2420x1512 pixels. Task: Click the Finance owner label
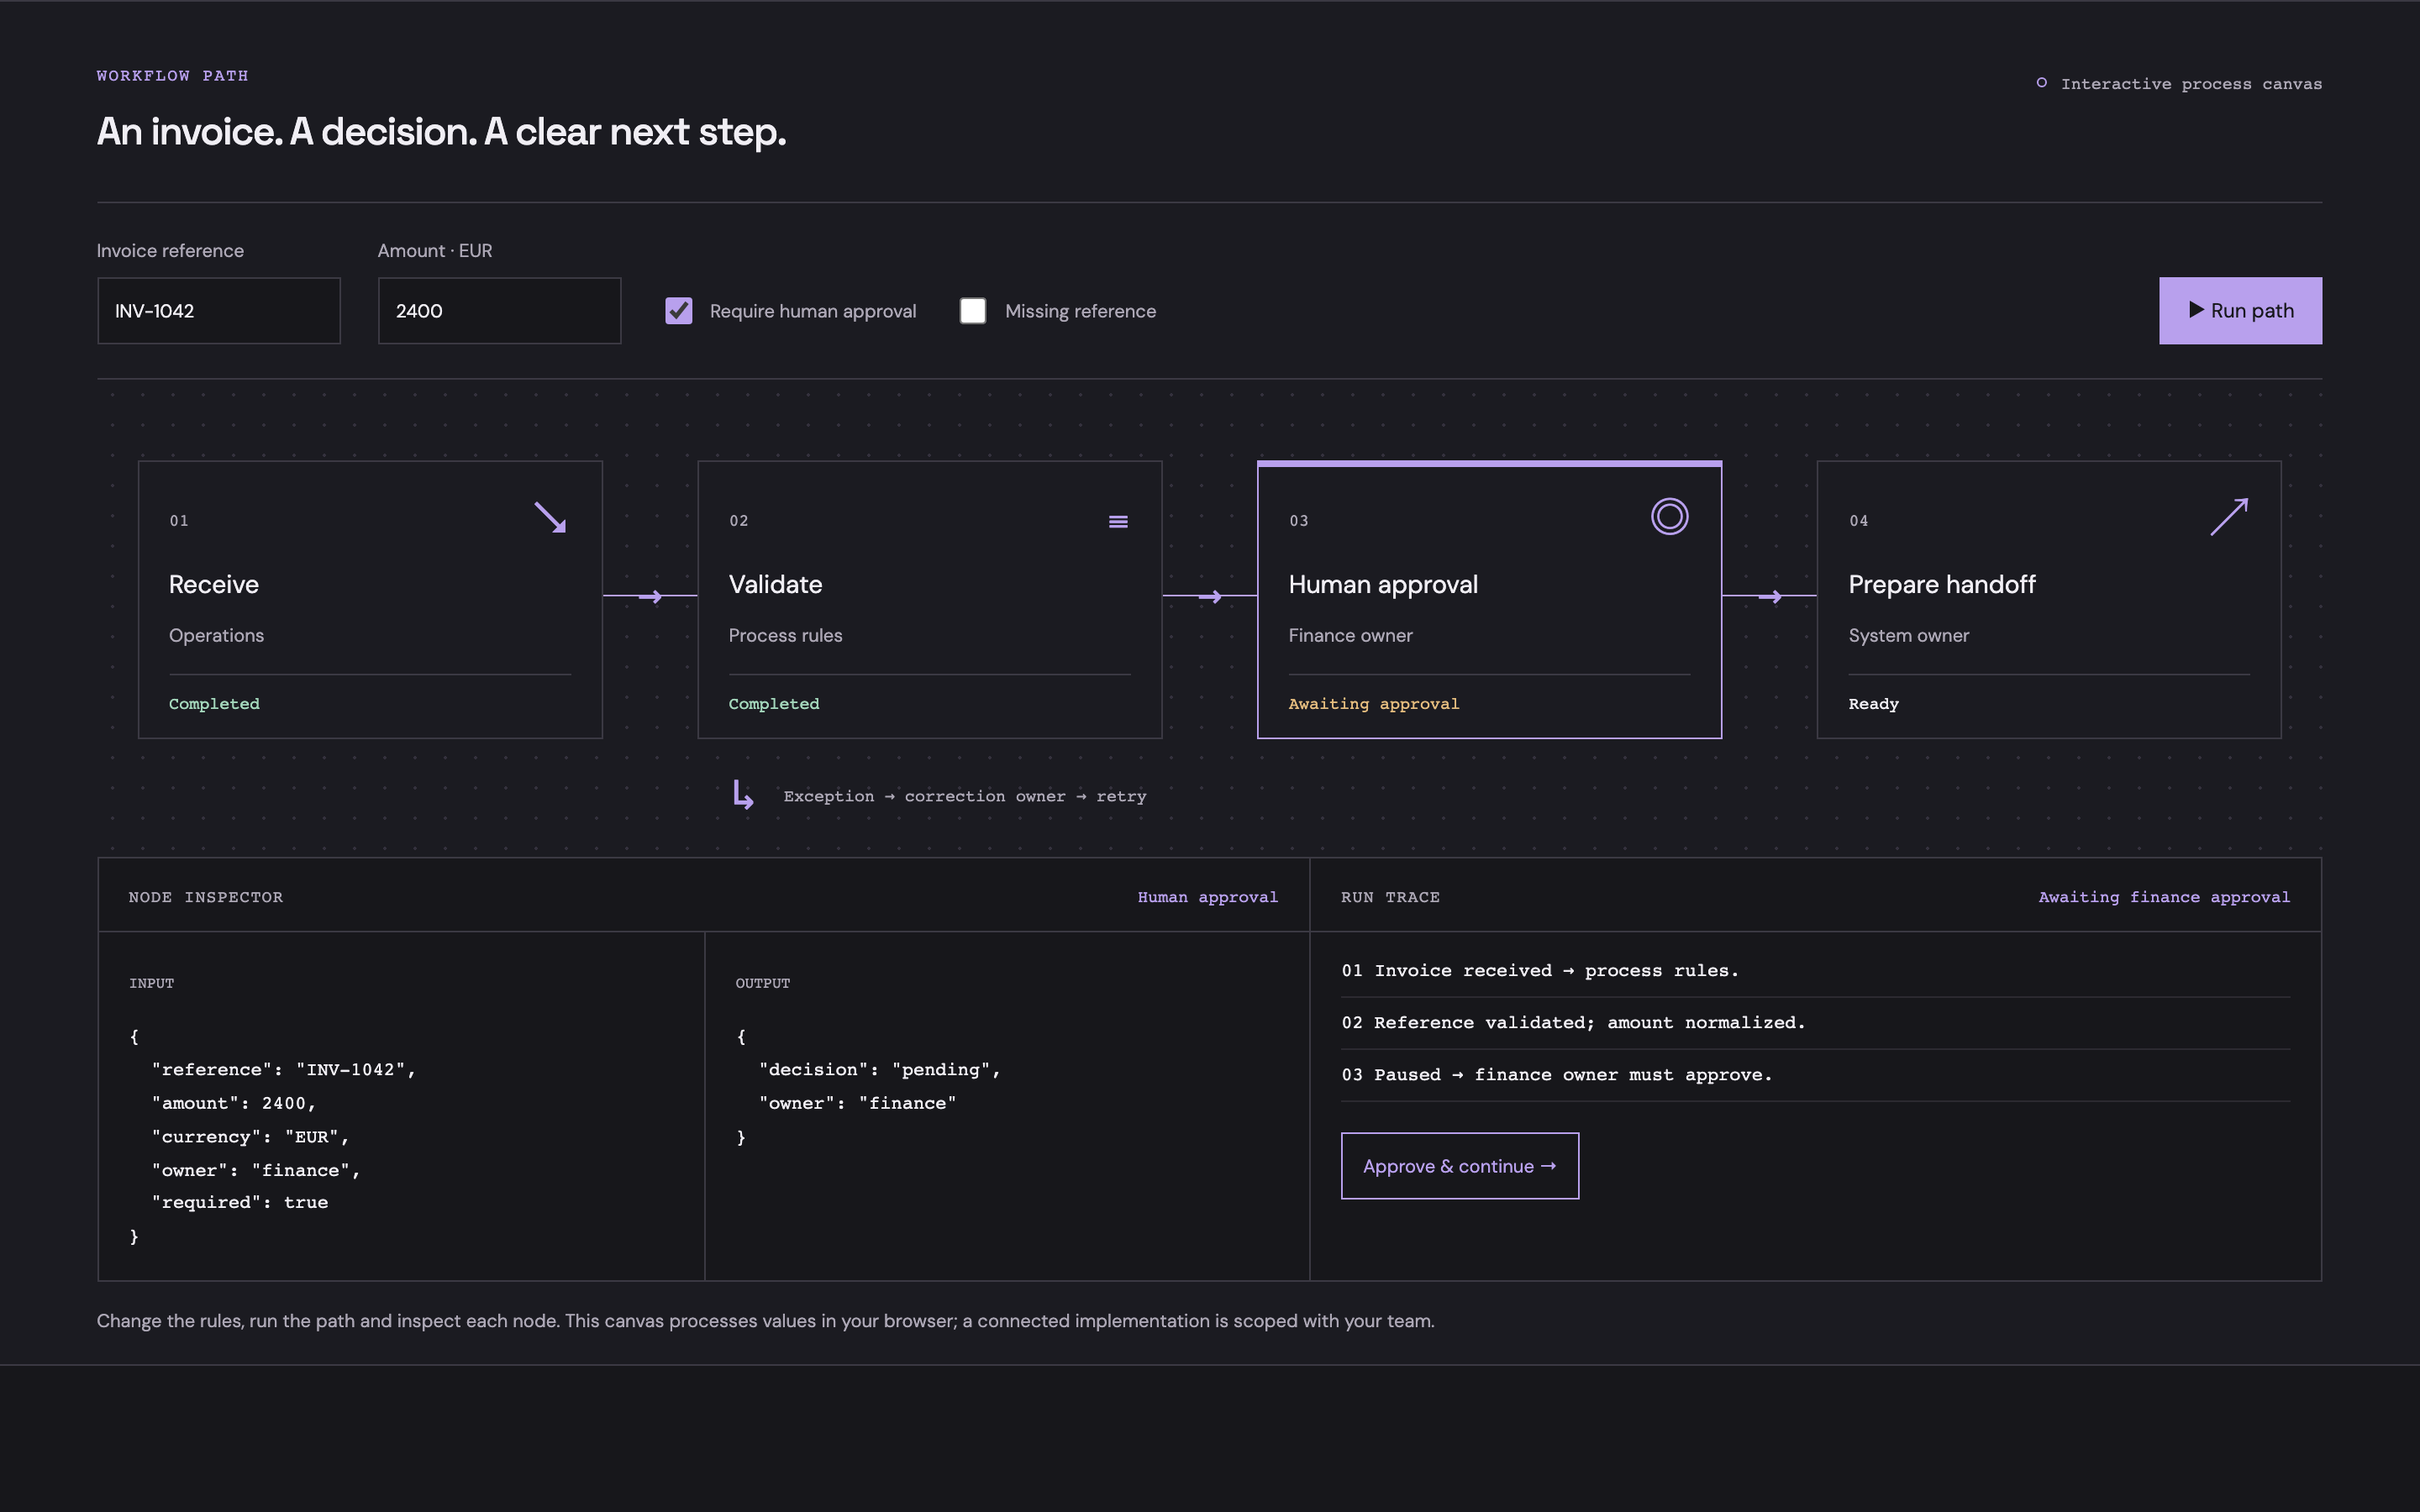(1350, 635)
